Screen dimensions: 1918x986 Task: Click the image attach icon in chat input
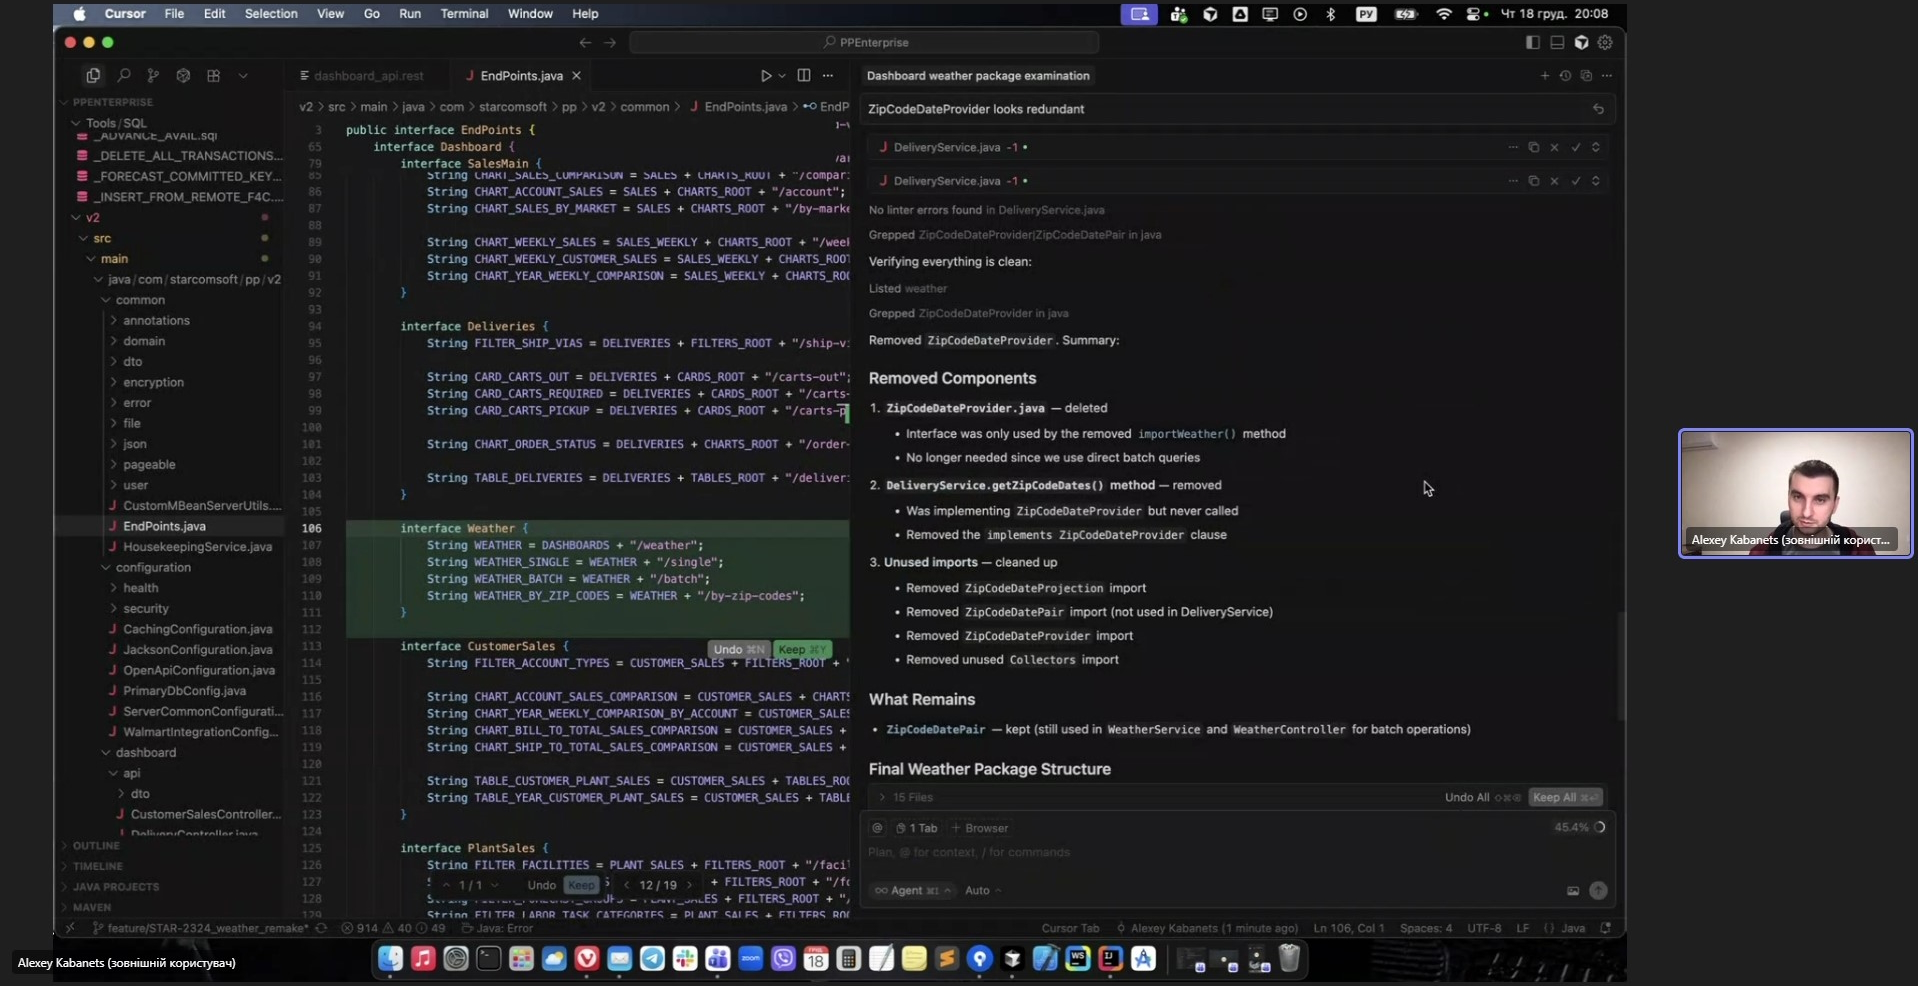tap(1573, 891)
